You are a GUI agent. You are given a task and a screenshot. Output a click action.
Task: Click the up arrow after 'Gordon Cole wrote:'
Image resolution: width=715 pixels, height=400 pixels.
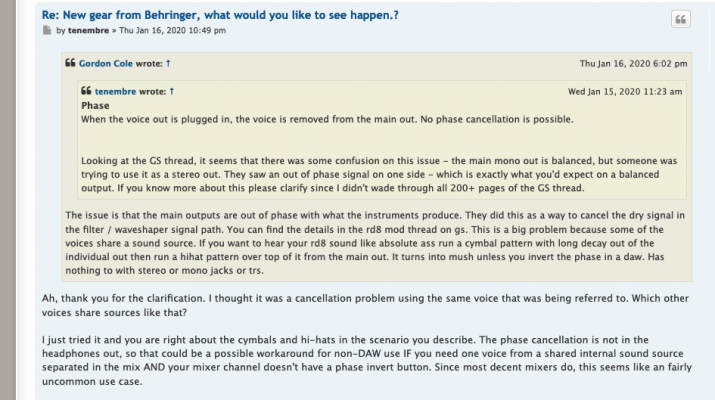pos(168,63)
